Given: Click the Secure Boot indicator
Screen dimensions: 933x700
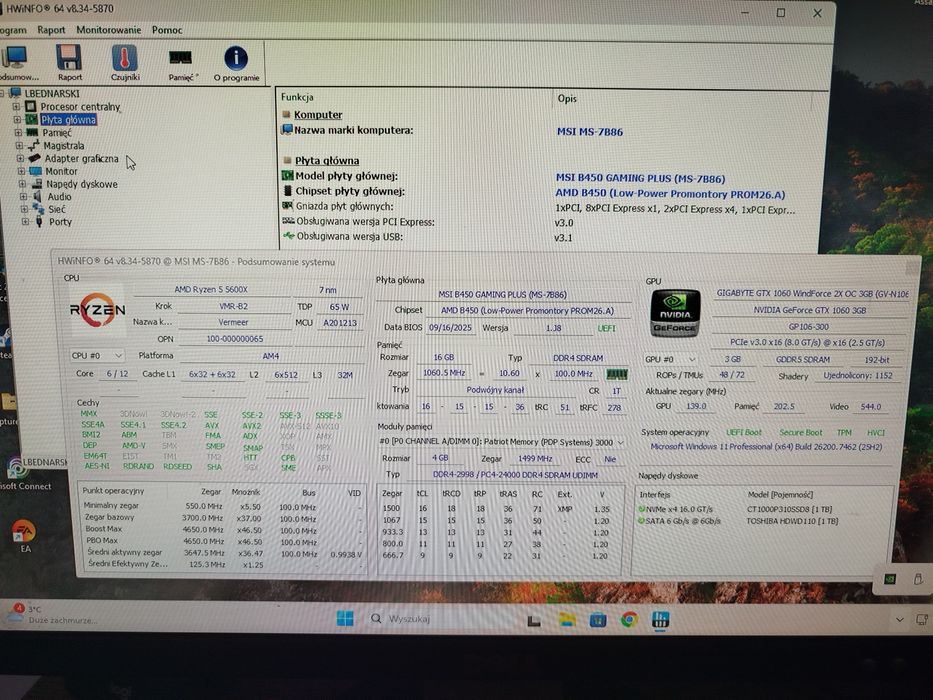Looking at the screenshot, I should (801, 433).
